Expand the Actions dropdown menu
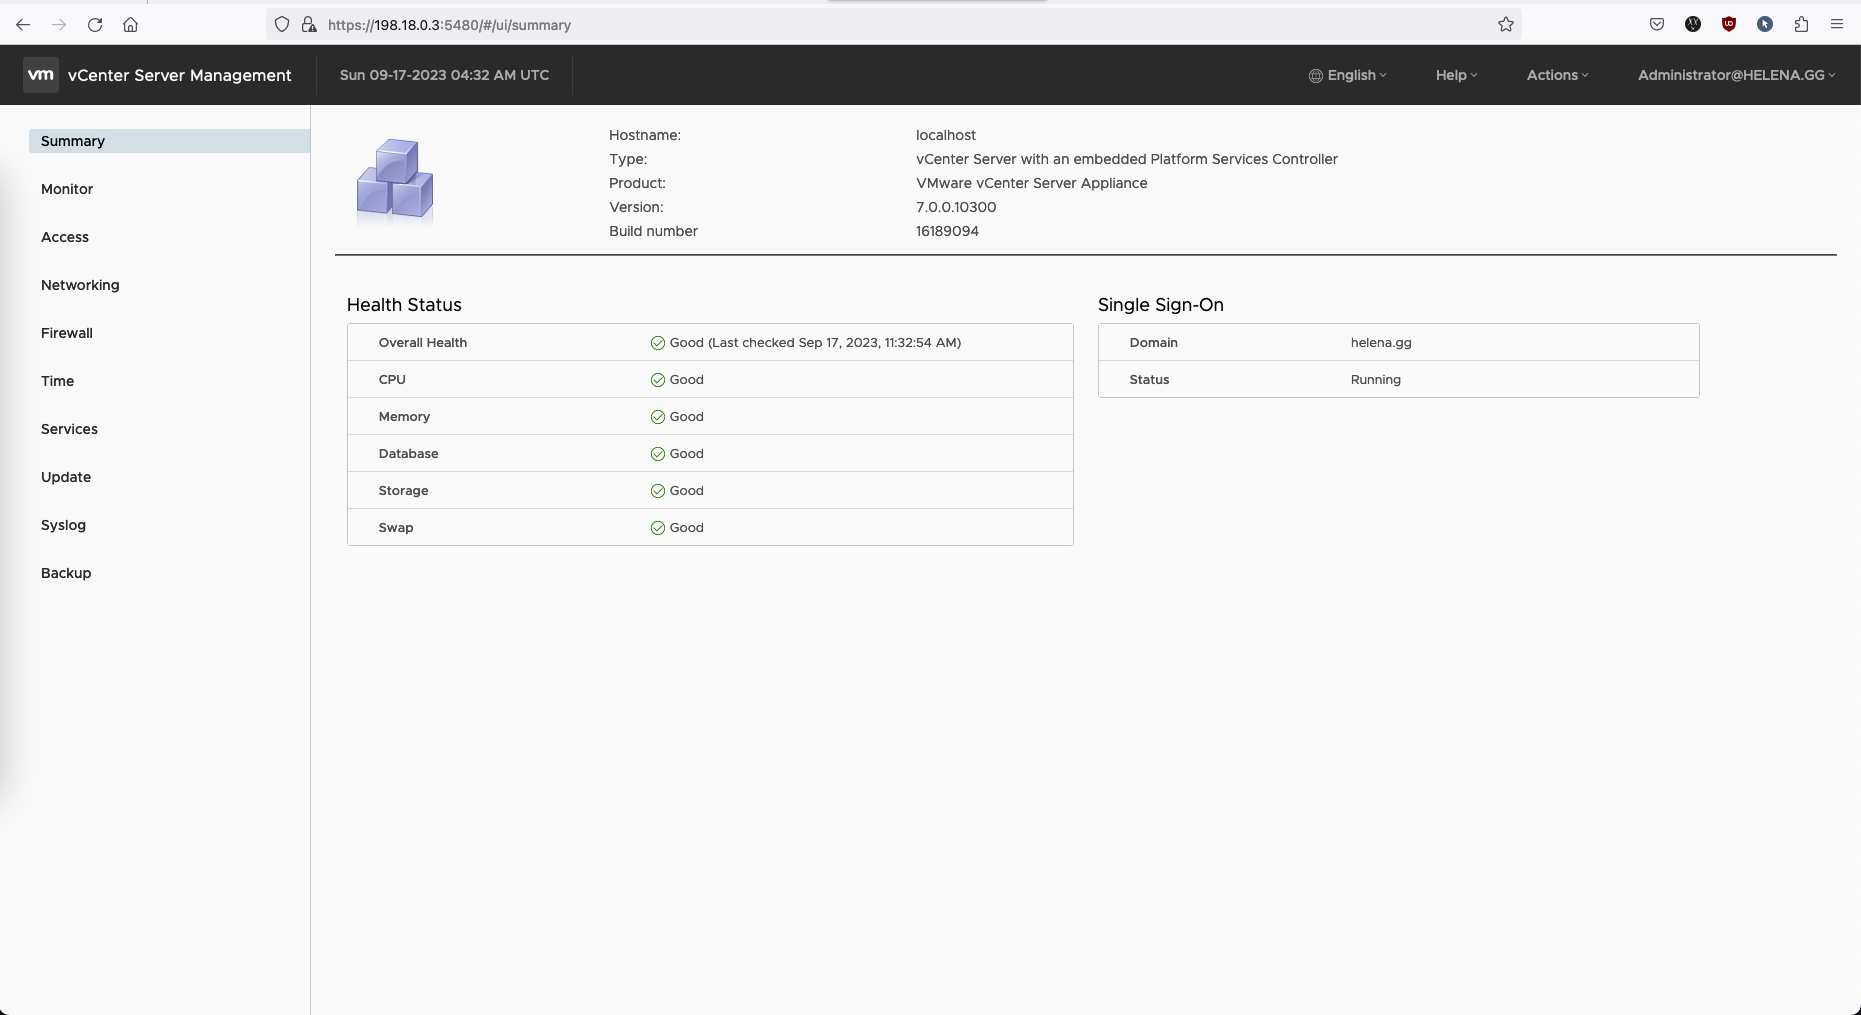 click(1557, 75)
